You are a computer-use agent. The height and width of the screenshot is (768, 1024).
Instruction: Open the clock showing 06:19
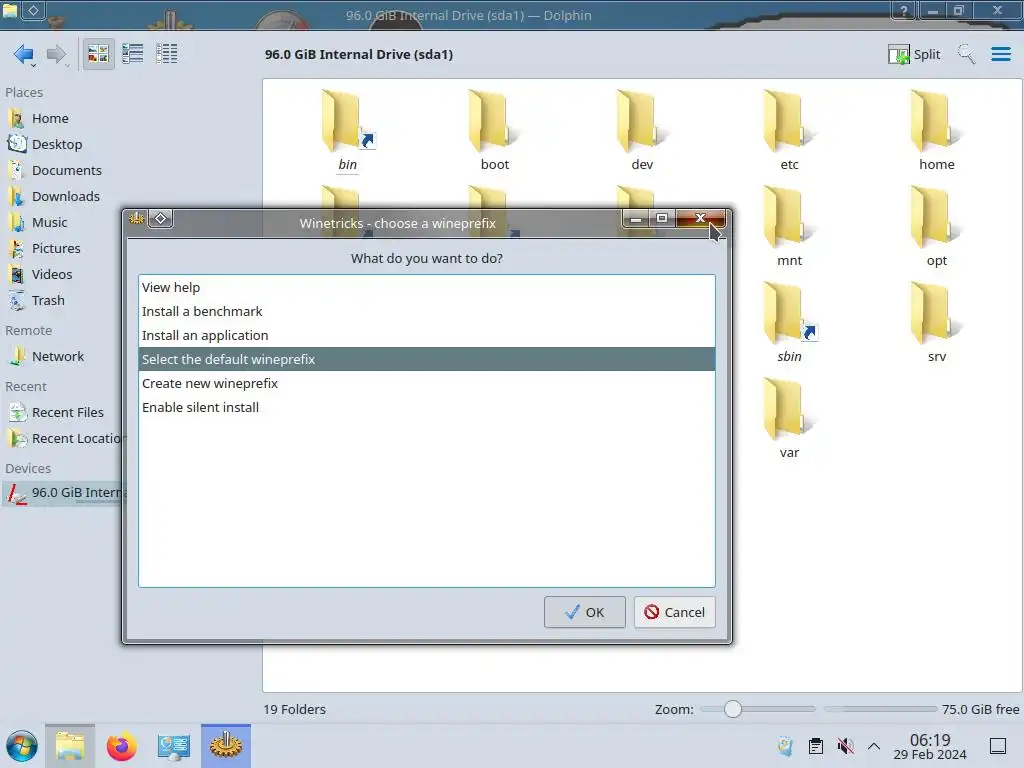pos(930,746)
